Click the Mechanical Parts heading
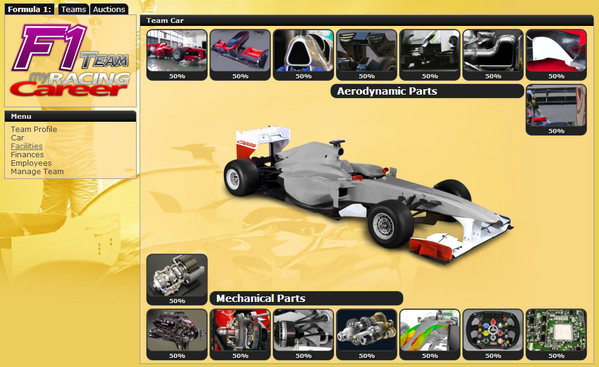 306,298
